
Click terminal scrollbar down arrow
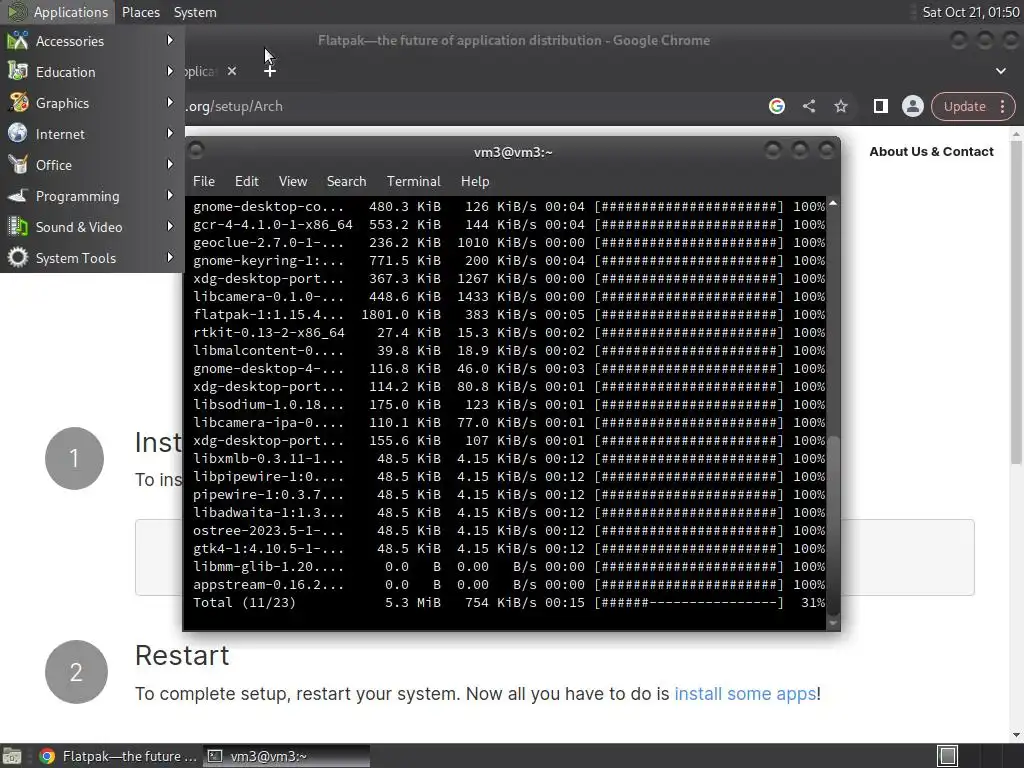pyautogui.click(x=833, y=624)
